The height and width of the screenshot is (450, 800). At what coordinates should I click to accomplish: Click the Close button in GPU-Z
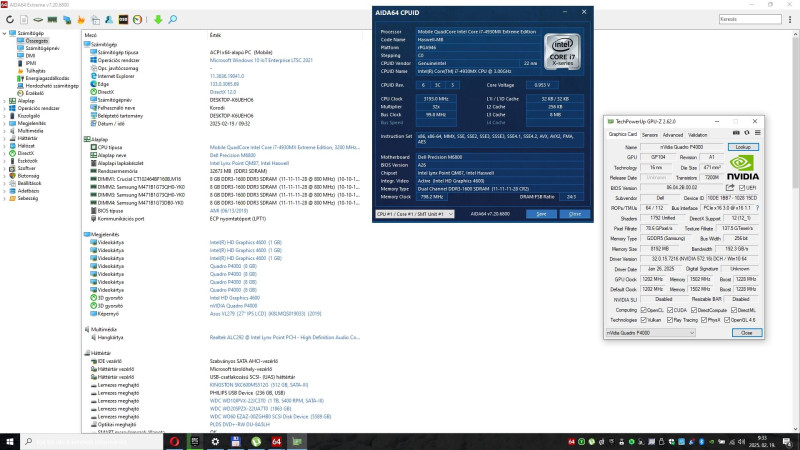746,333
